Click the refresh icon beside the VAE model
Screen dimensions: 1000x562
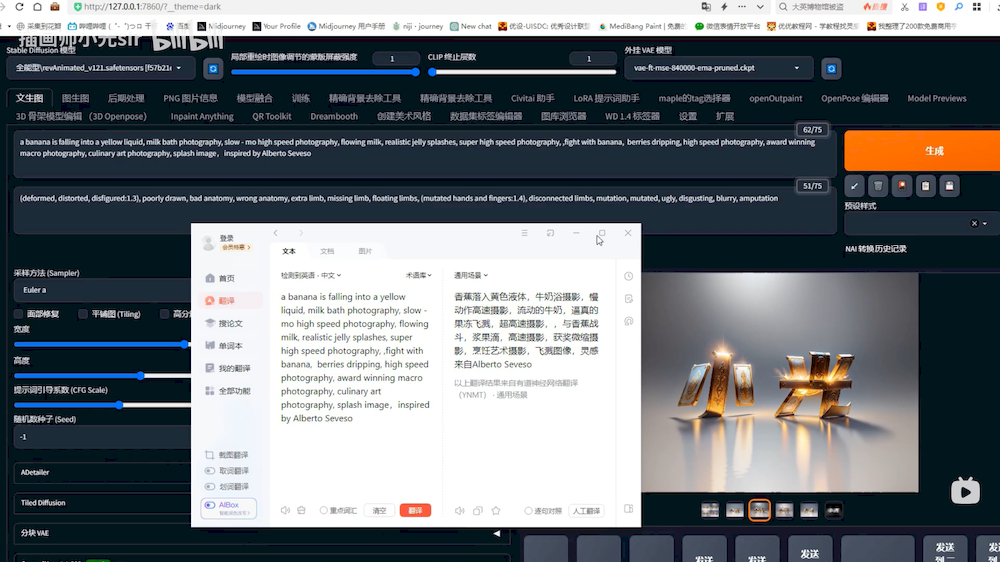831,68
